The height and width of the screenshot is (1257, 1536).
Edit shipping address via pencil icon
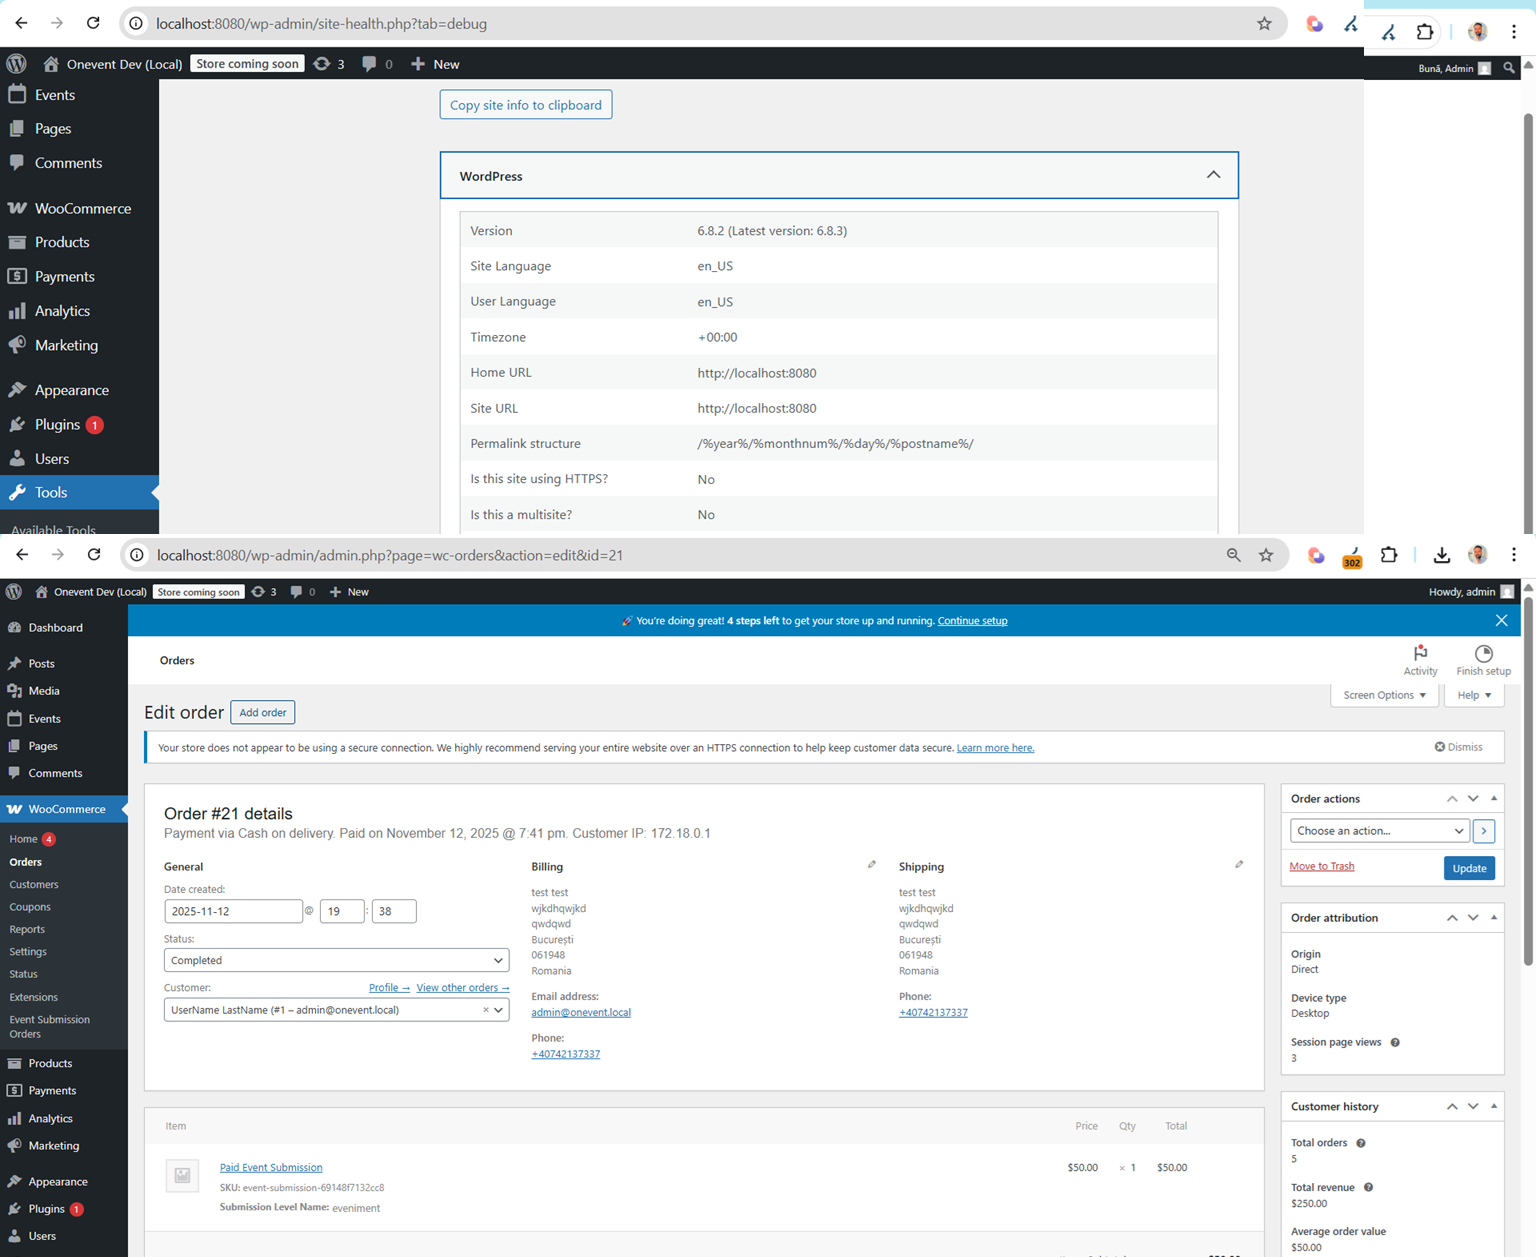tap(1239, 865)
